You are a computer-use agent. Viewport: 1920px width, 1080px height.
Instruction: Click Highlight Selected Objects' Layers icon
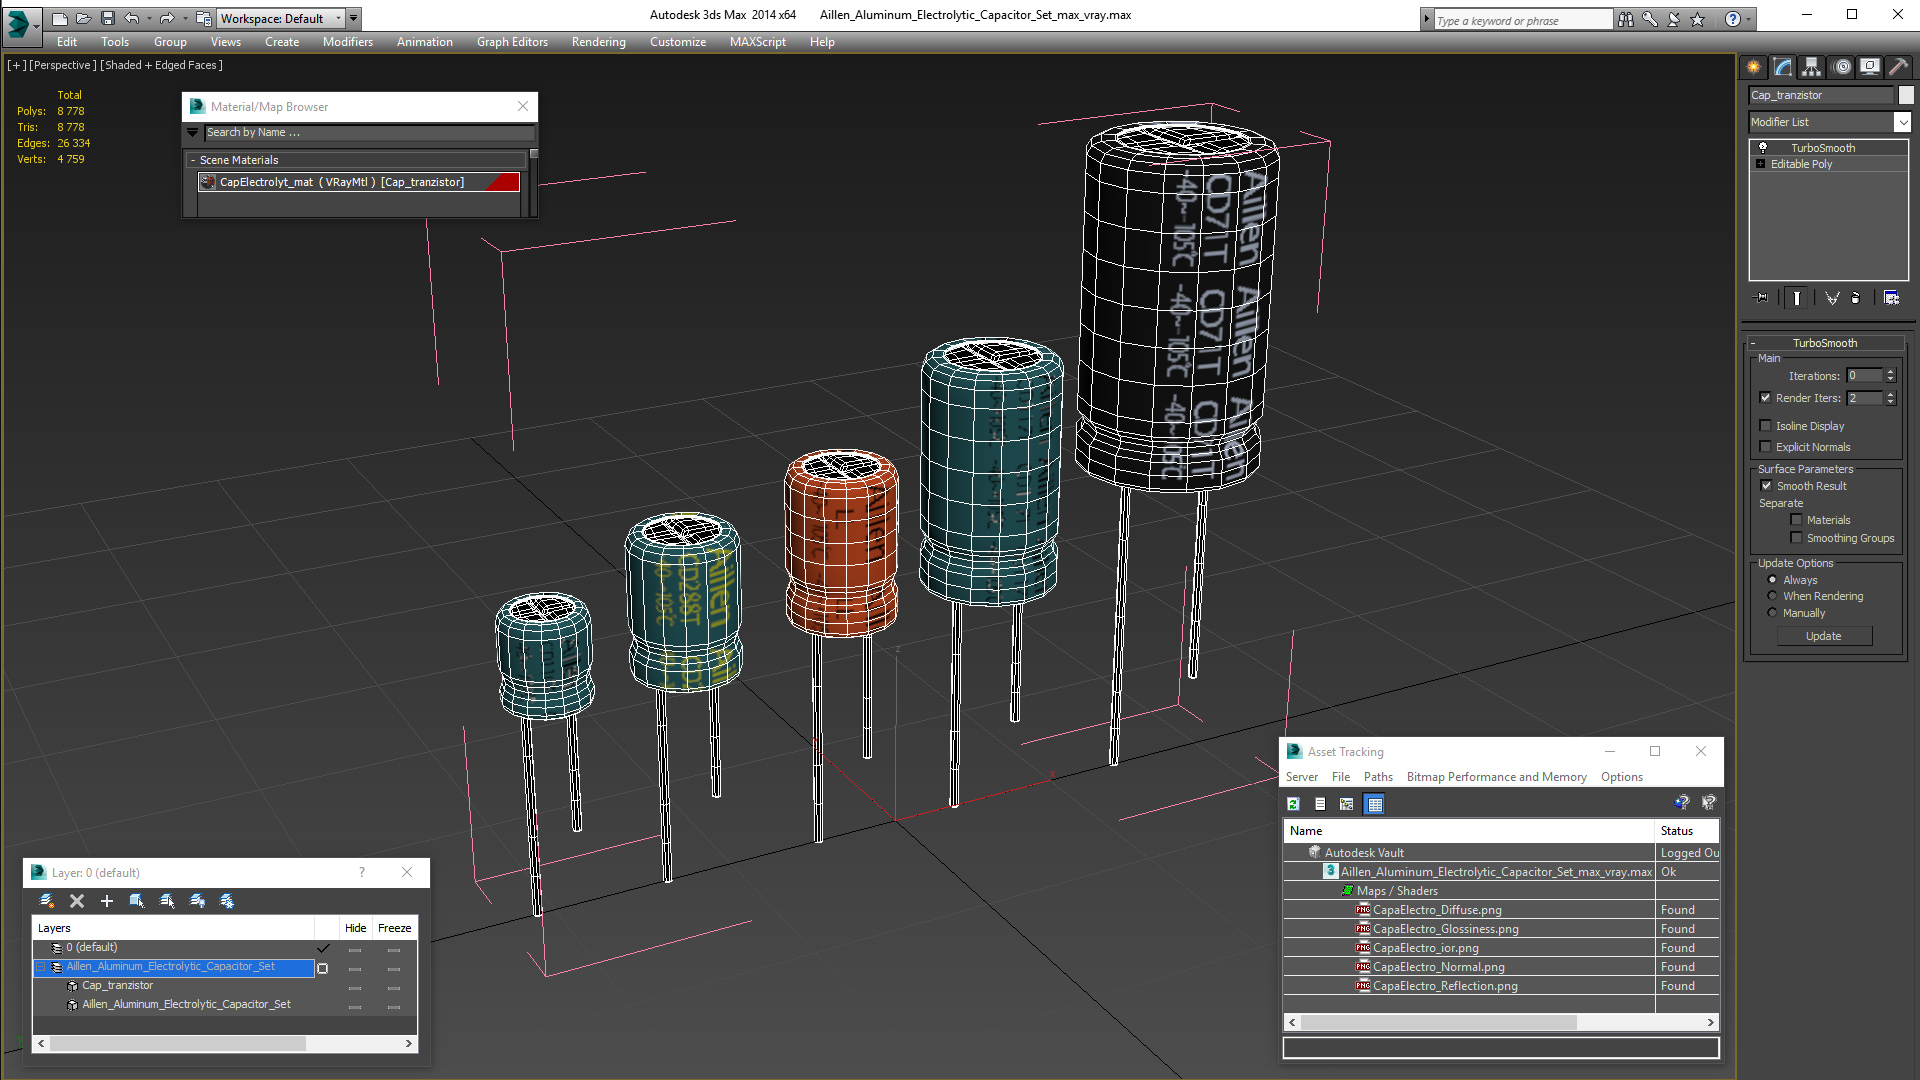(x=167, y=901)
